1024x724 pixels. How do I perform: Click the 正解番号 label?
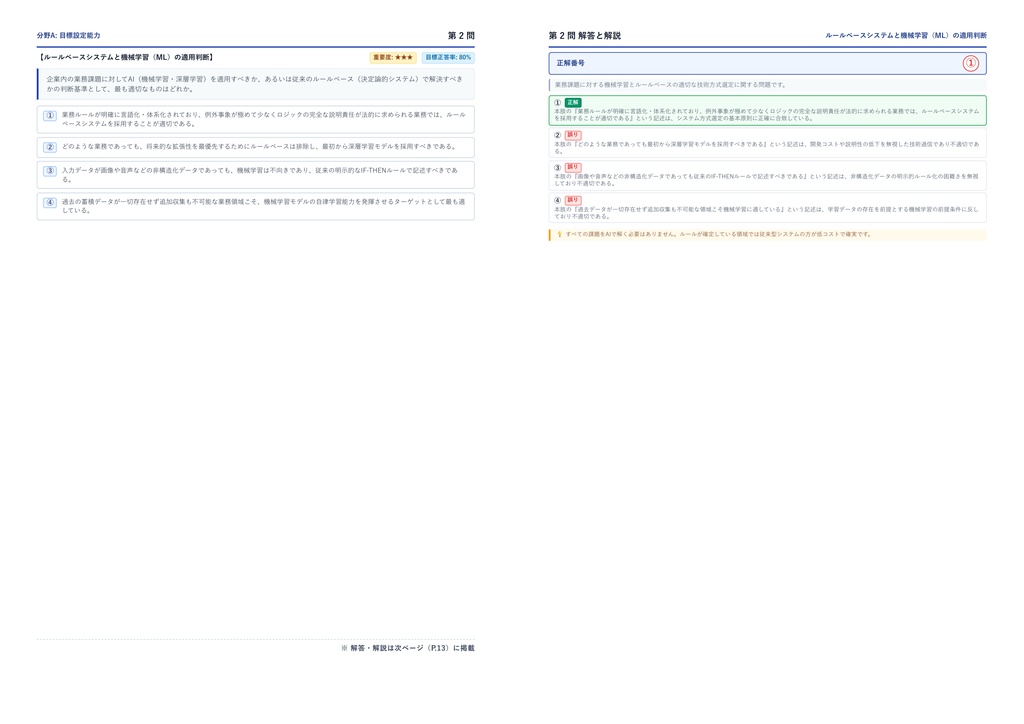571,63
